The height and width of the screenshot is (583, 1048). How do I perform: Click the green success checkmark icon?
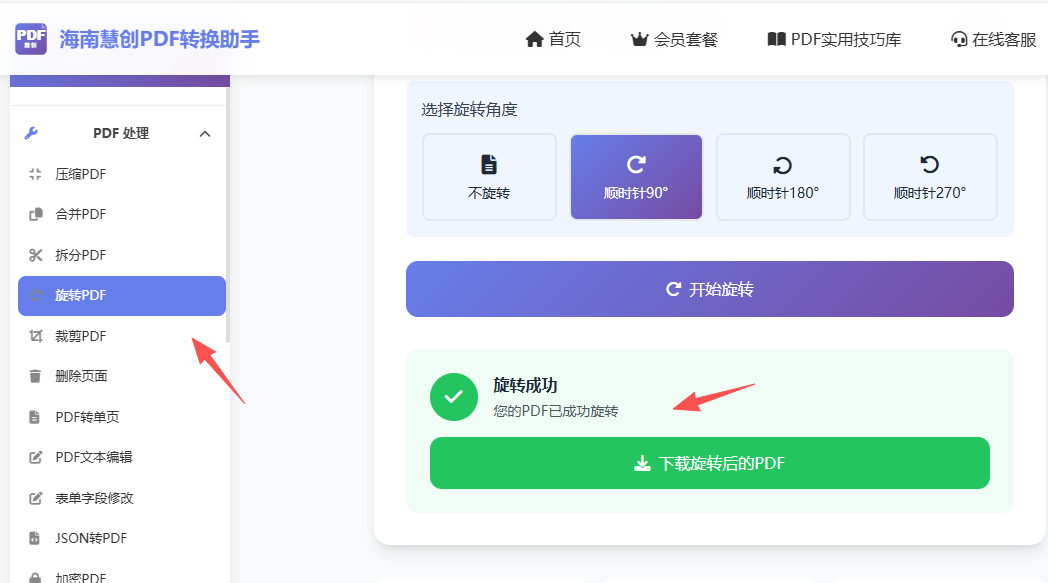(x=454, y=397)
